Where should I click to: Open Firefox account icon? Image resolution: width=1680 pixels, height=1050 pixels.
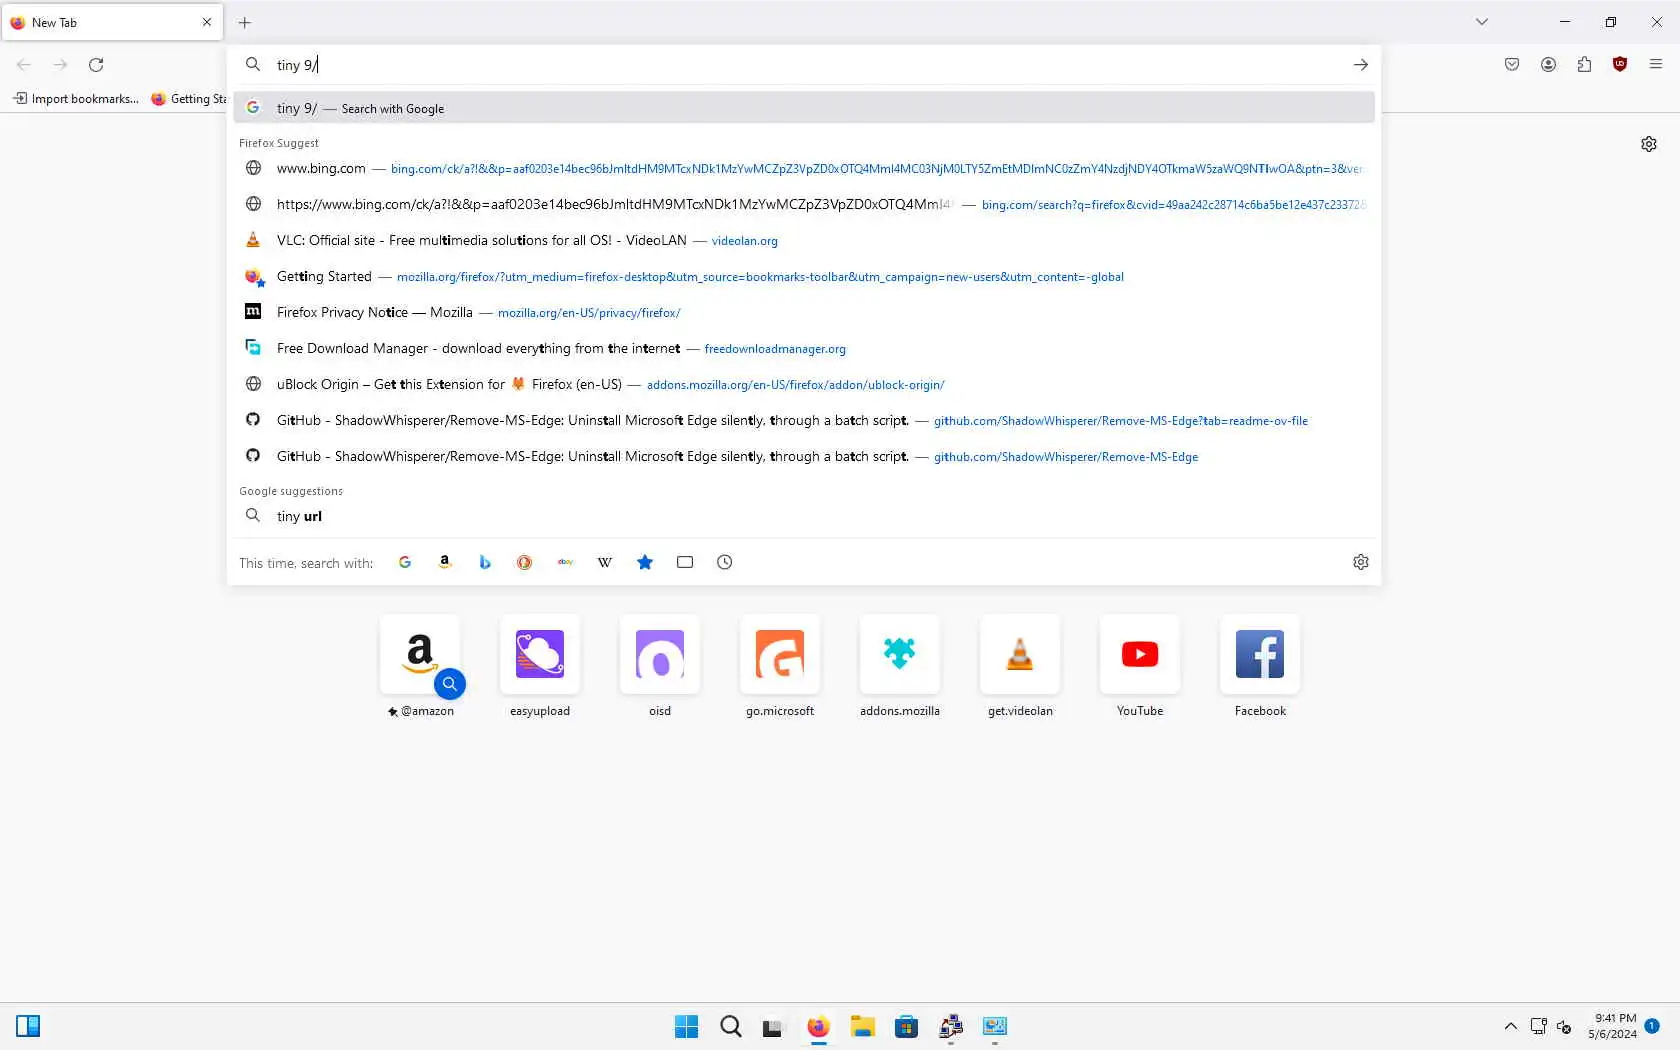pos(1548,64)
